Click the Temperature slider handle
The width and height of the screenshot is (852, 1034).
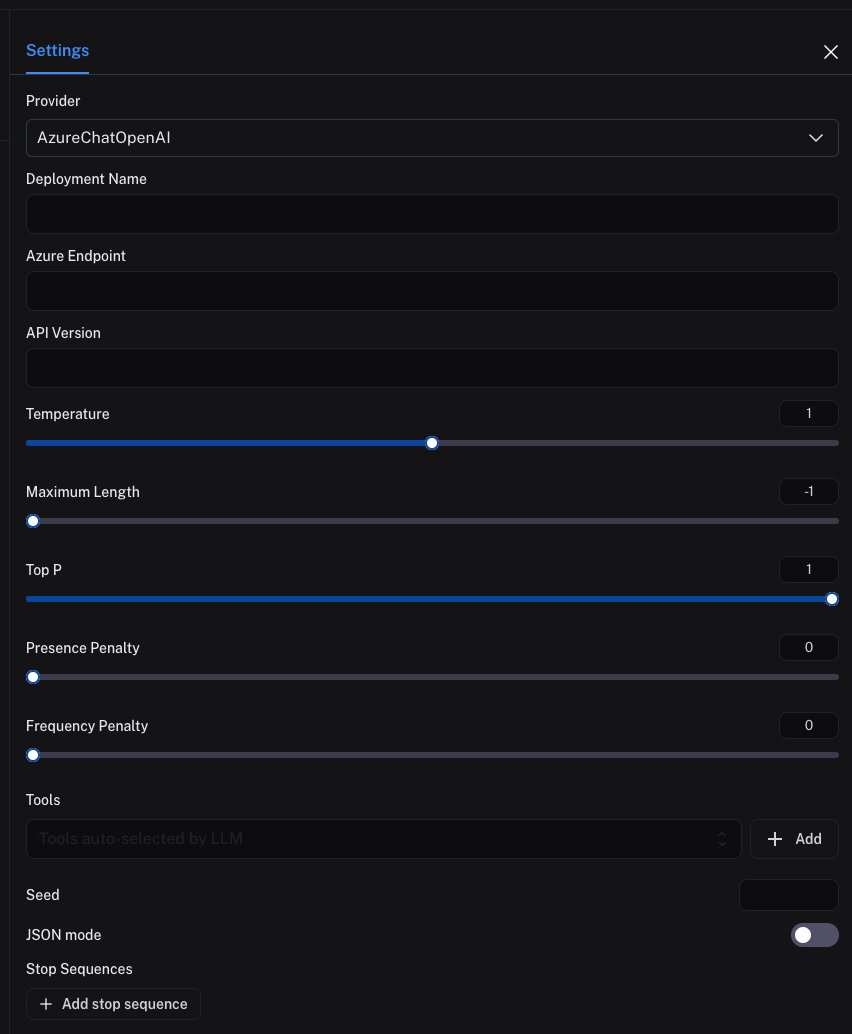[432, 443]
